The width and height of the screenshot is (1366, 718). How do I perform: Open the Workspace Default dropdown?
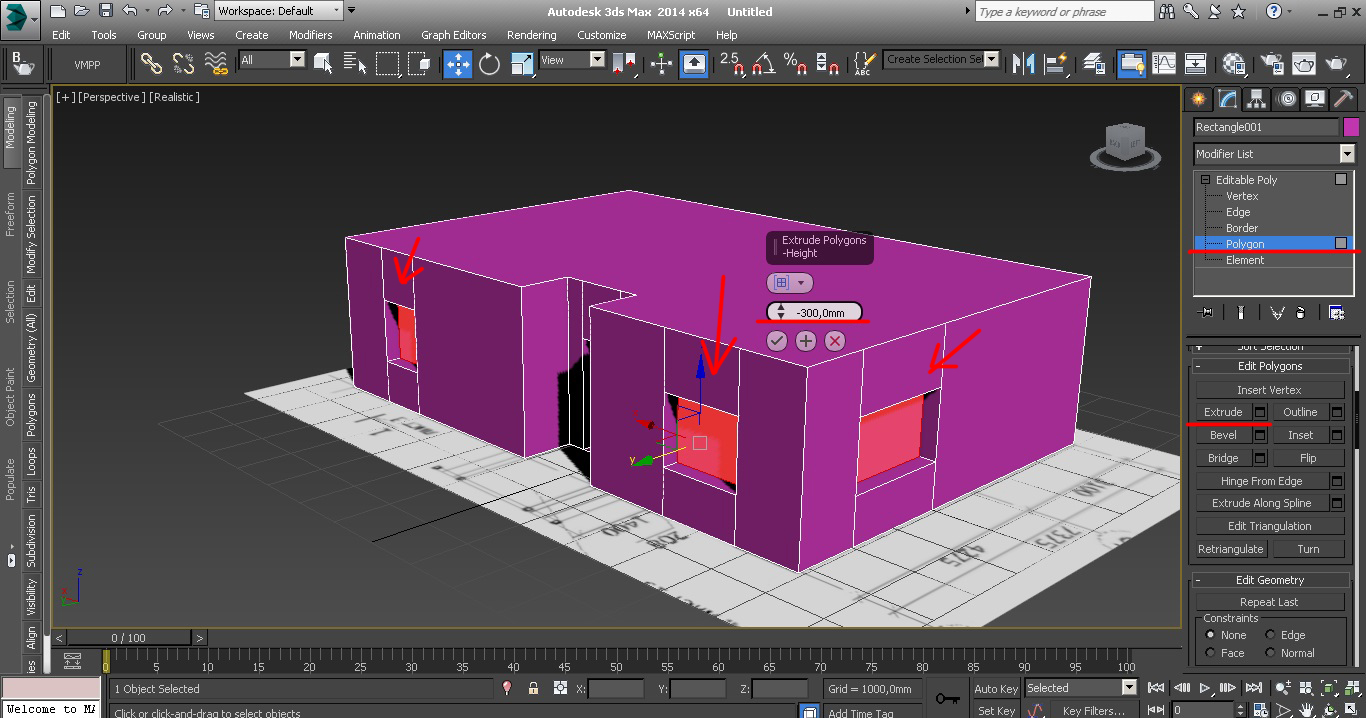279,11
